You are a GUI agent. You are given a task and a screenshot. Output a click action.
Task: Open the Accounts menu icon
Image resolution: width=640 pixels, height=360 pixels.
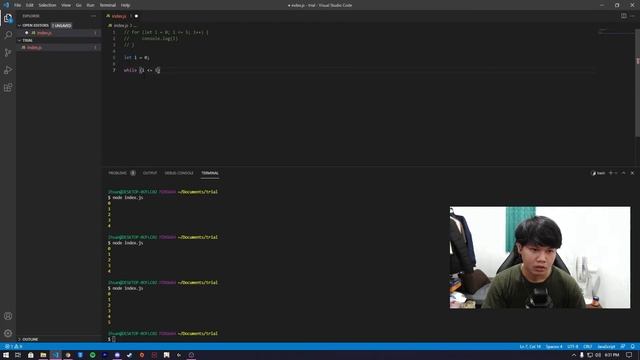(8, 316)
